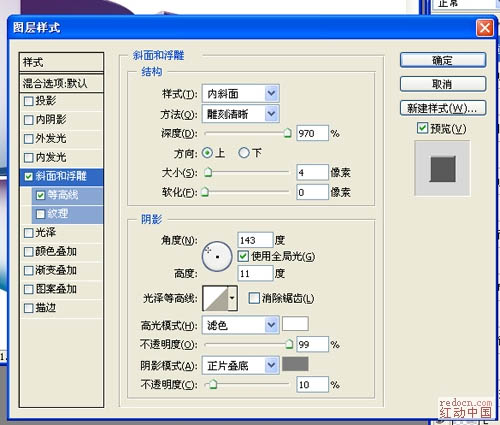Click the style preview thumbnail
Screen dimensions: 500x425
click(x=442, y=168)
